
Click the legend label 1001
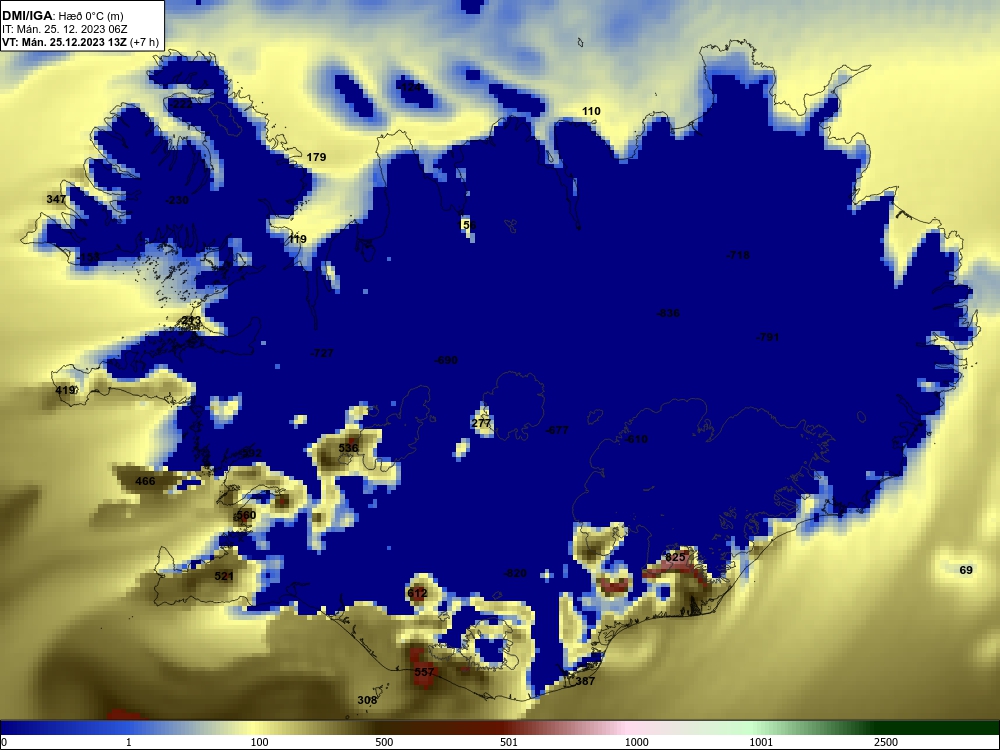pyautogui.click(x=761, y=742)
